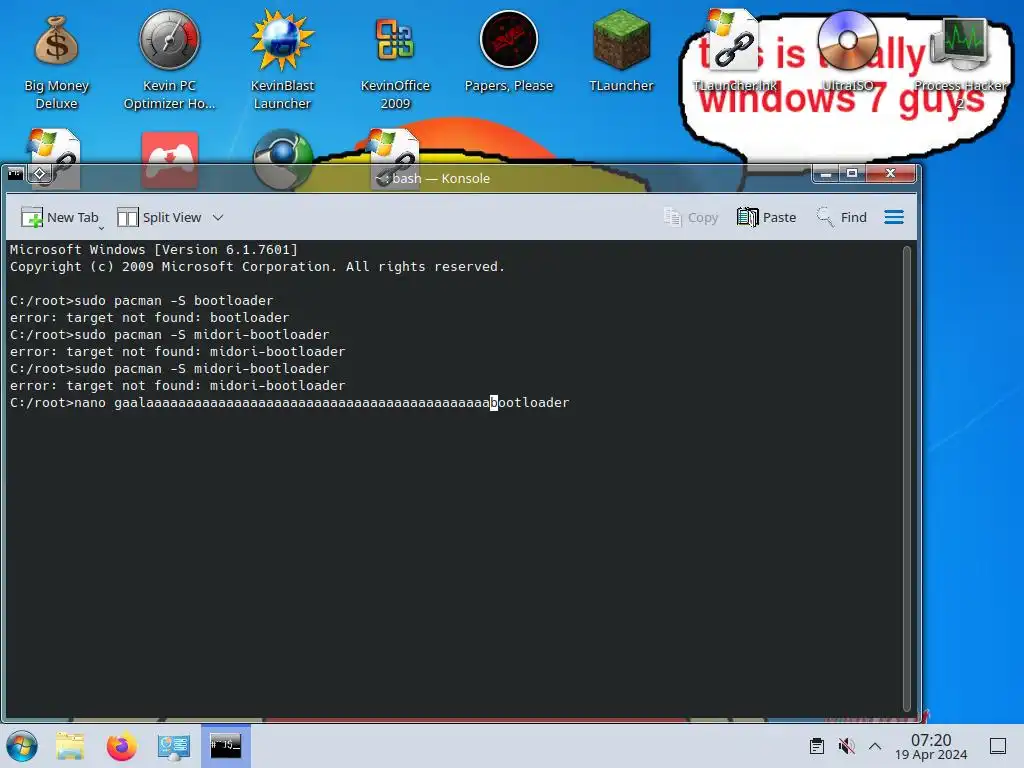1024x768 pixels.
Task: Click Copy in Konsole toolbar
Action: pos(690,217)
